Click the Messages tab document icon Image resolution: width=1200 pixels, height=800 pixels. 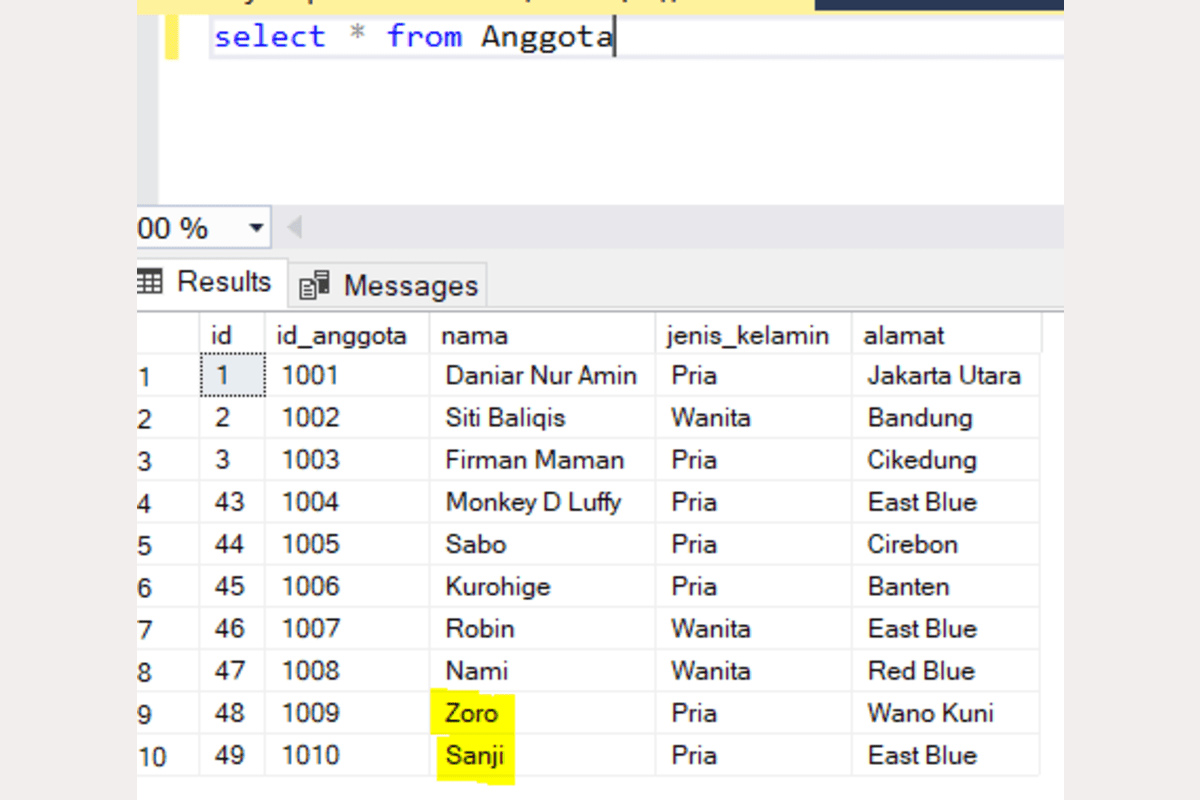click(315, 286)
